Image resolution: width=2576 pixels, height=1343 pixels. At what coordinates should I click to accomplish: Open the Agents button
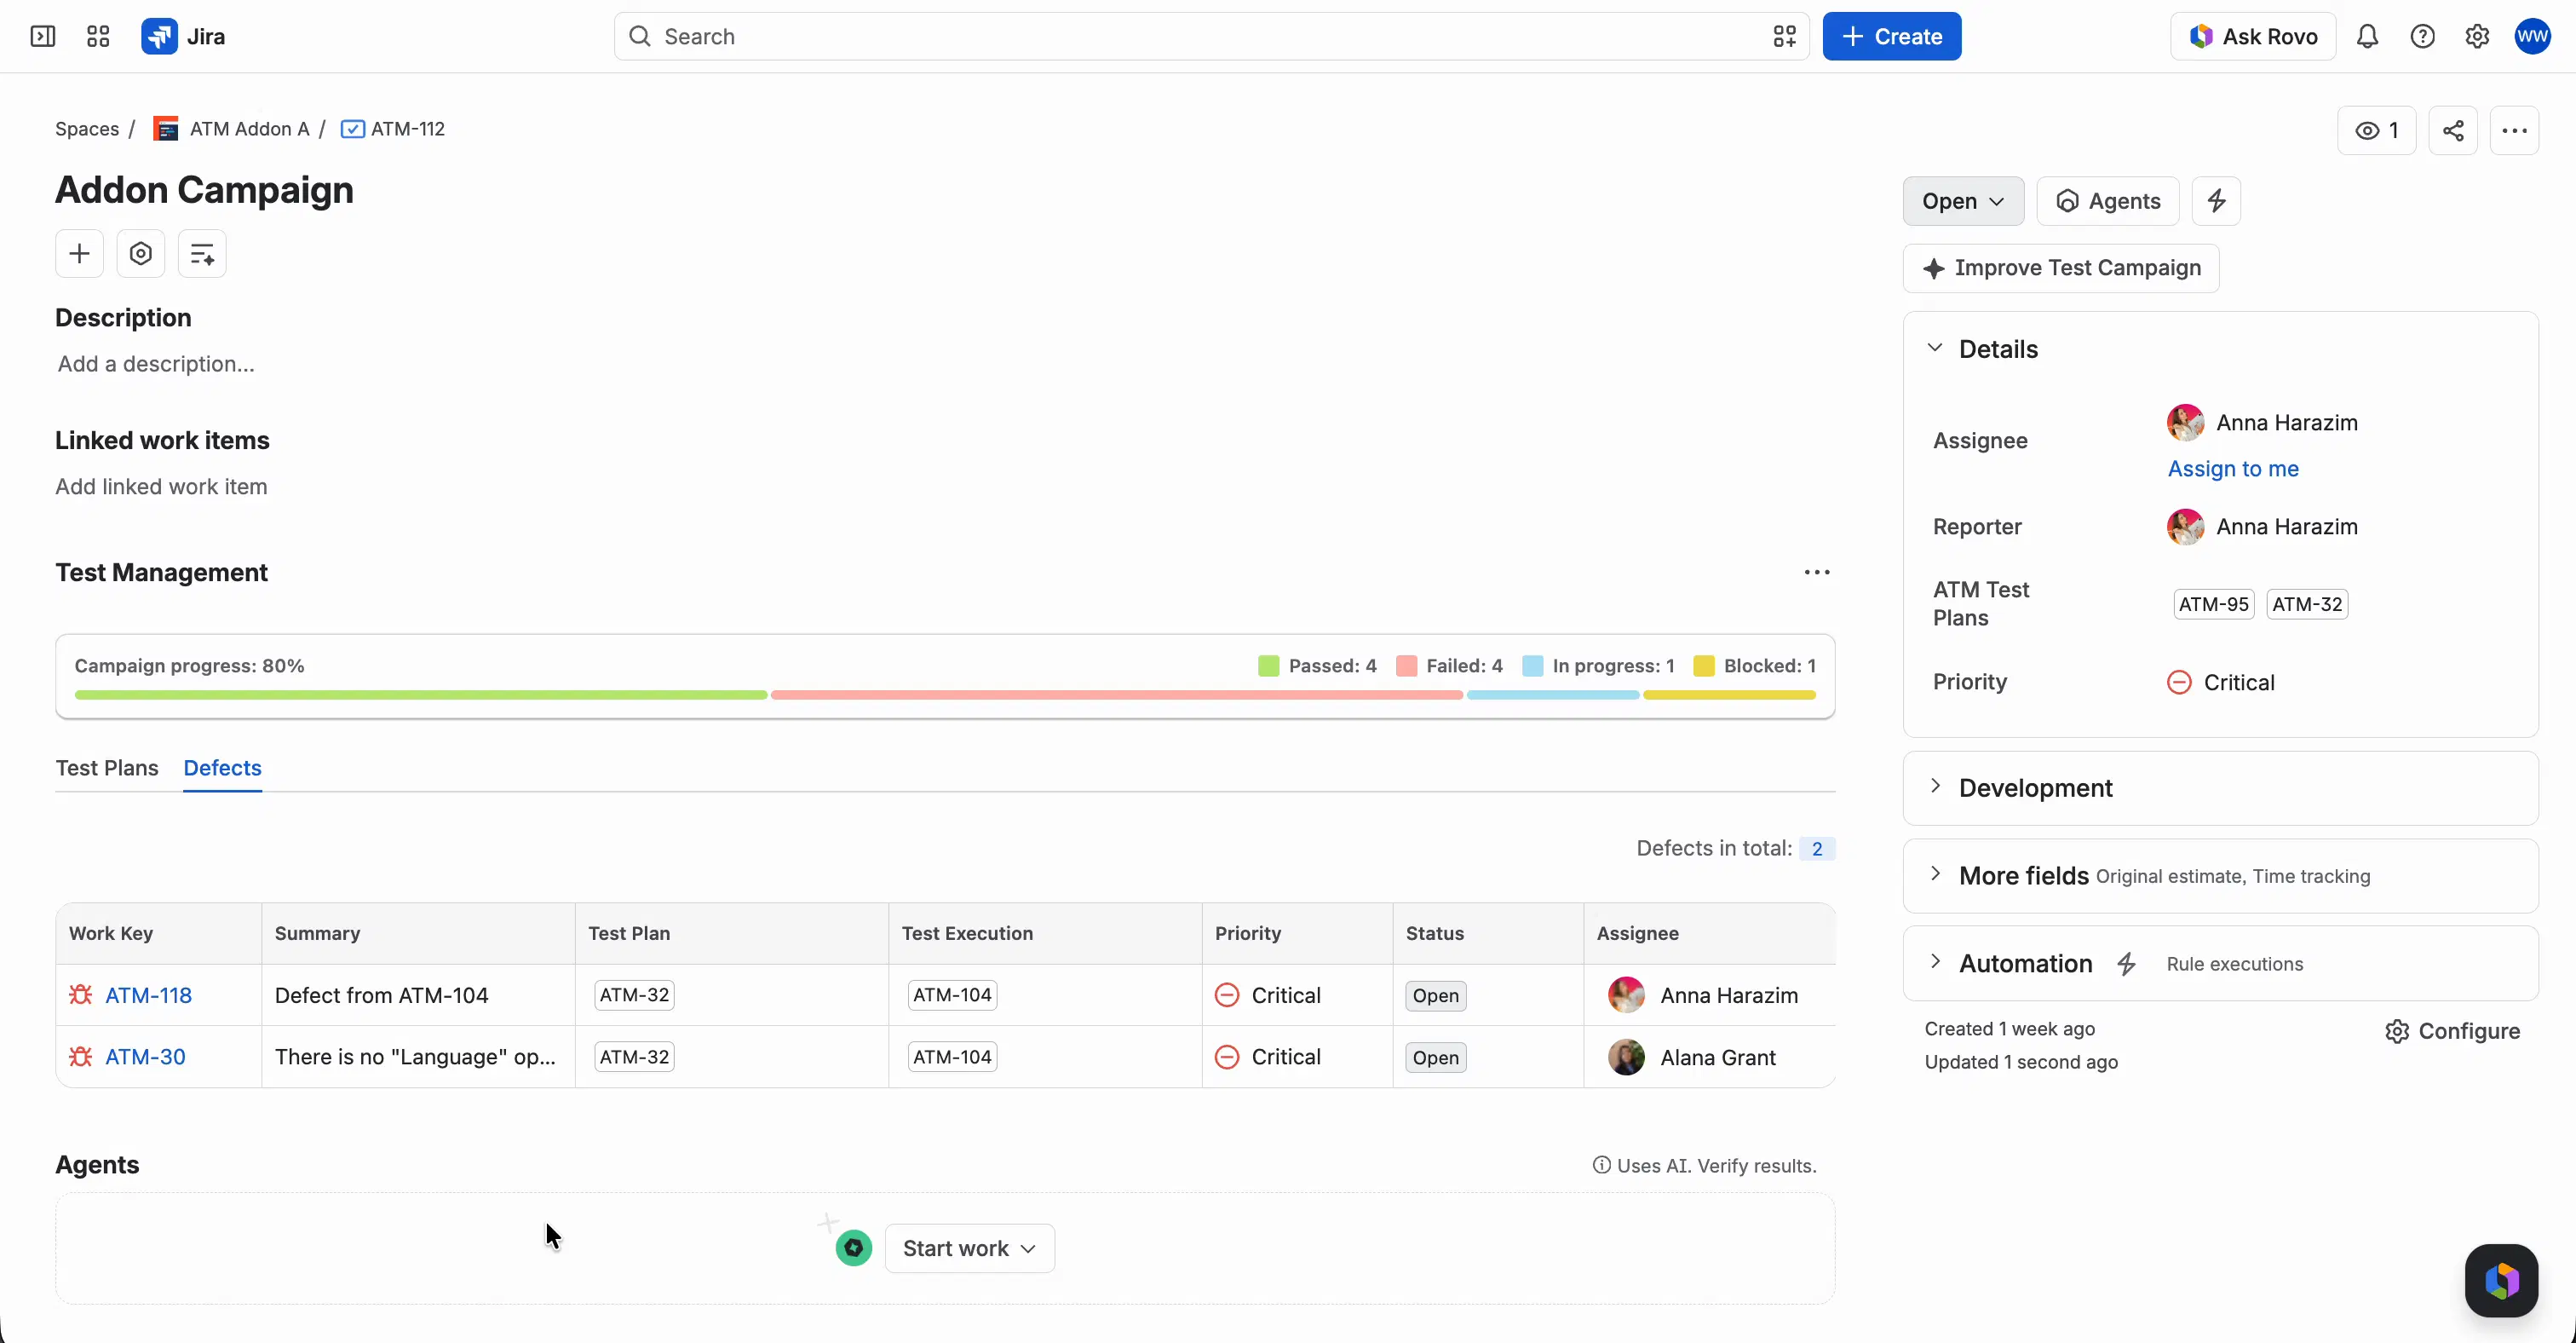pyautogui.click(x=2107, y=201)
